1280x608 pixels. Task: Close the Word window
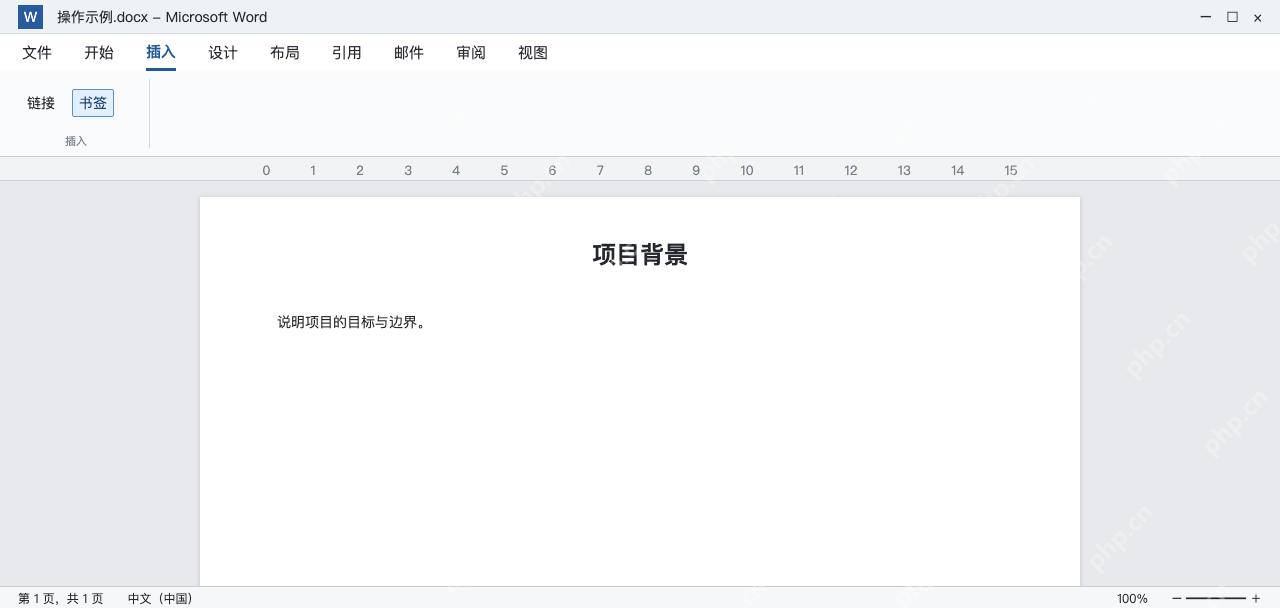tap(1258, 17)
